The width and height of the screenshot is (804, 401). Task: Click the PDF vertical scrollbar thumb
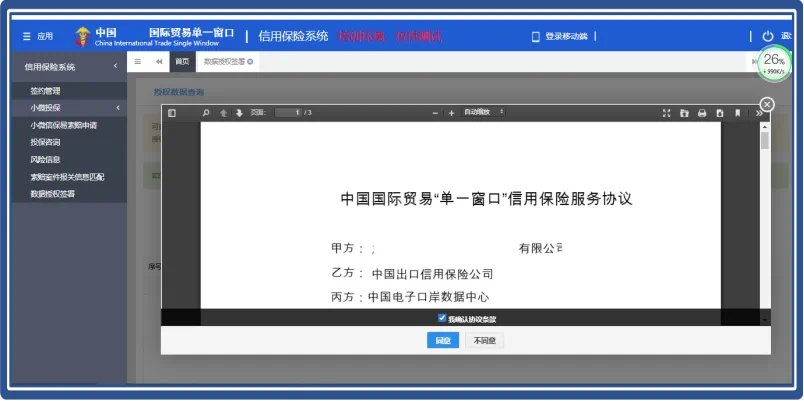765,140
